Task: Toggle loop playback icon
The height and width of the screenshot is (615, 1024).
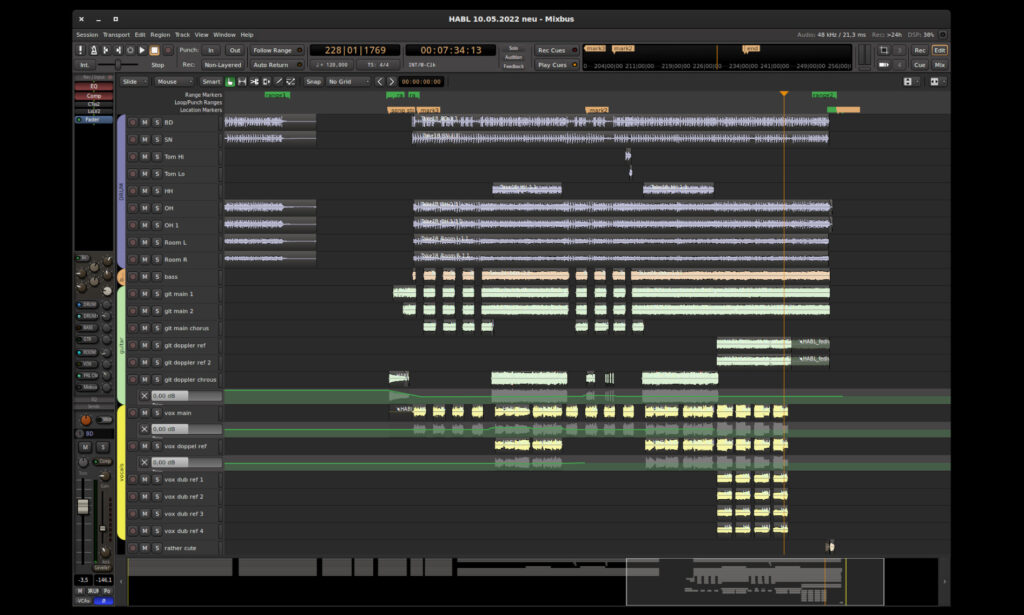Action: tap(130, 50)
